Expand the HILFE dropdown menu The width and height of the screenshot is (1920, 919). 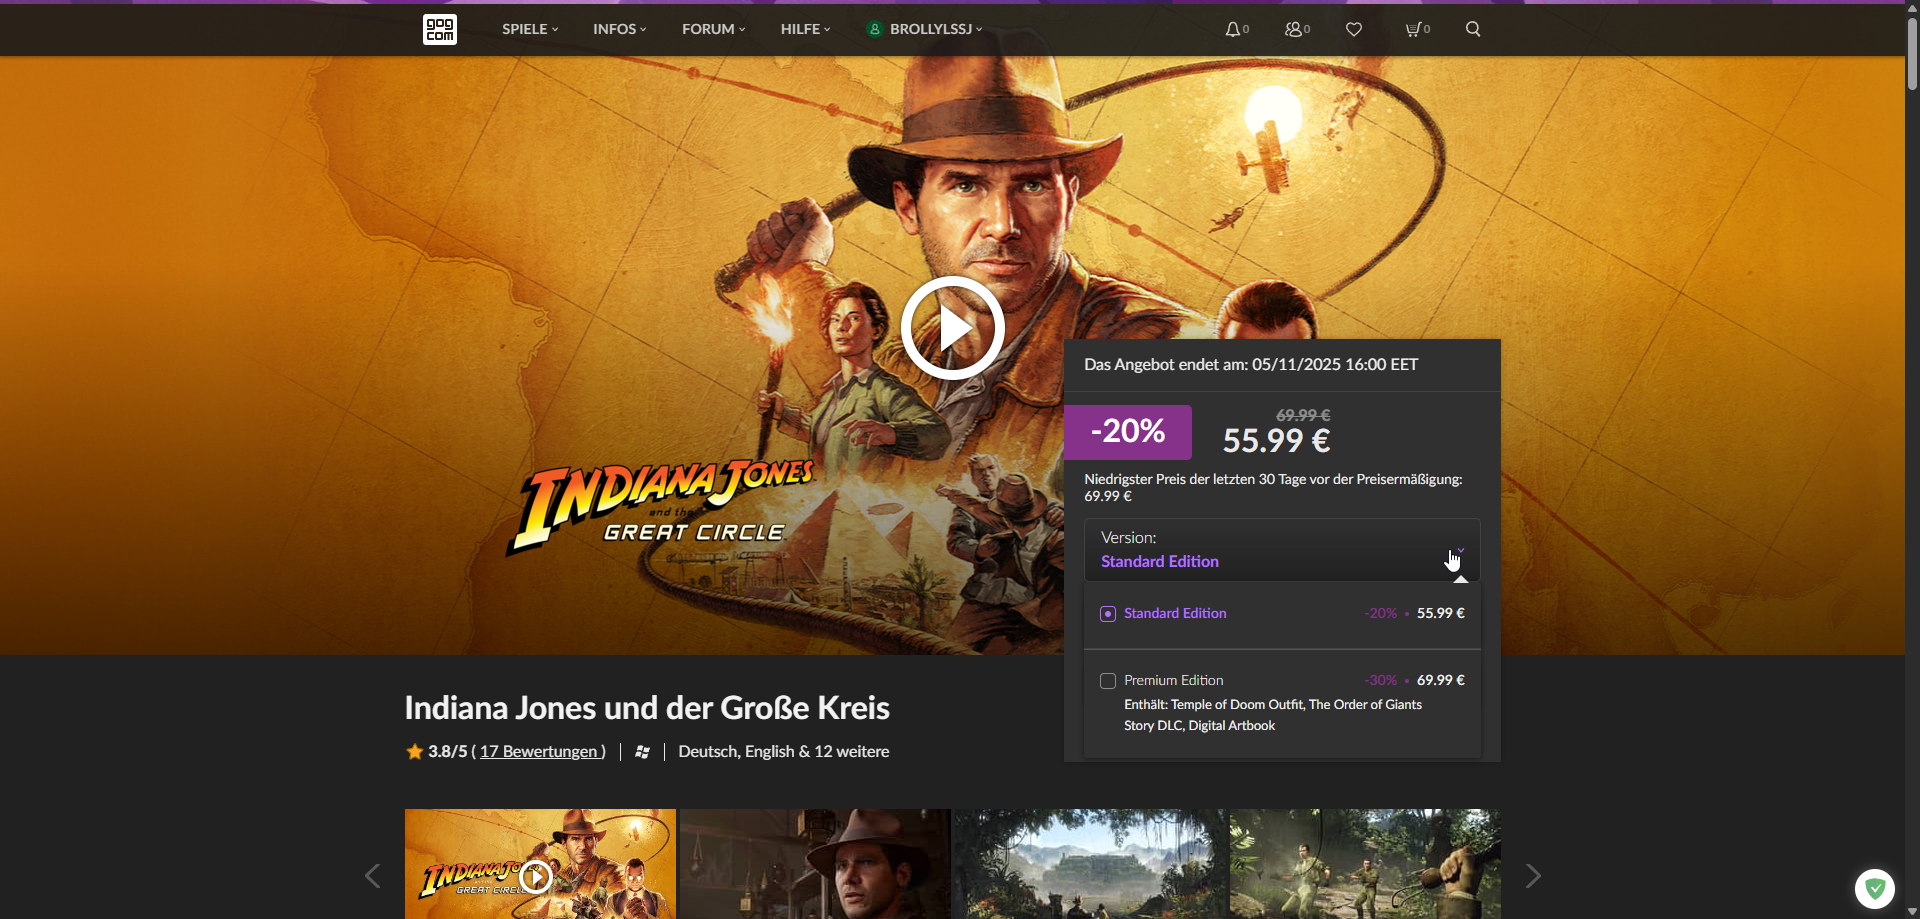(805, 29)
